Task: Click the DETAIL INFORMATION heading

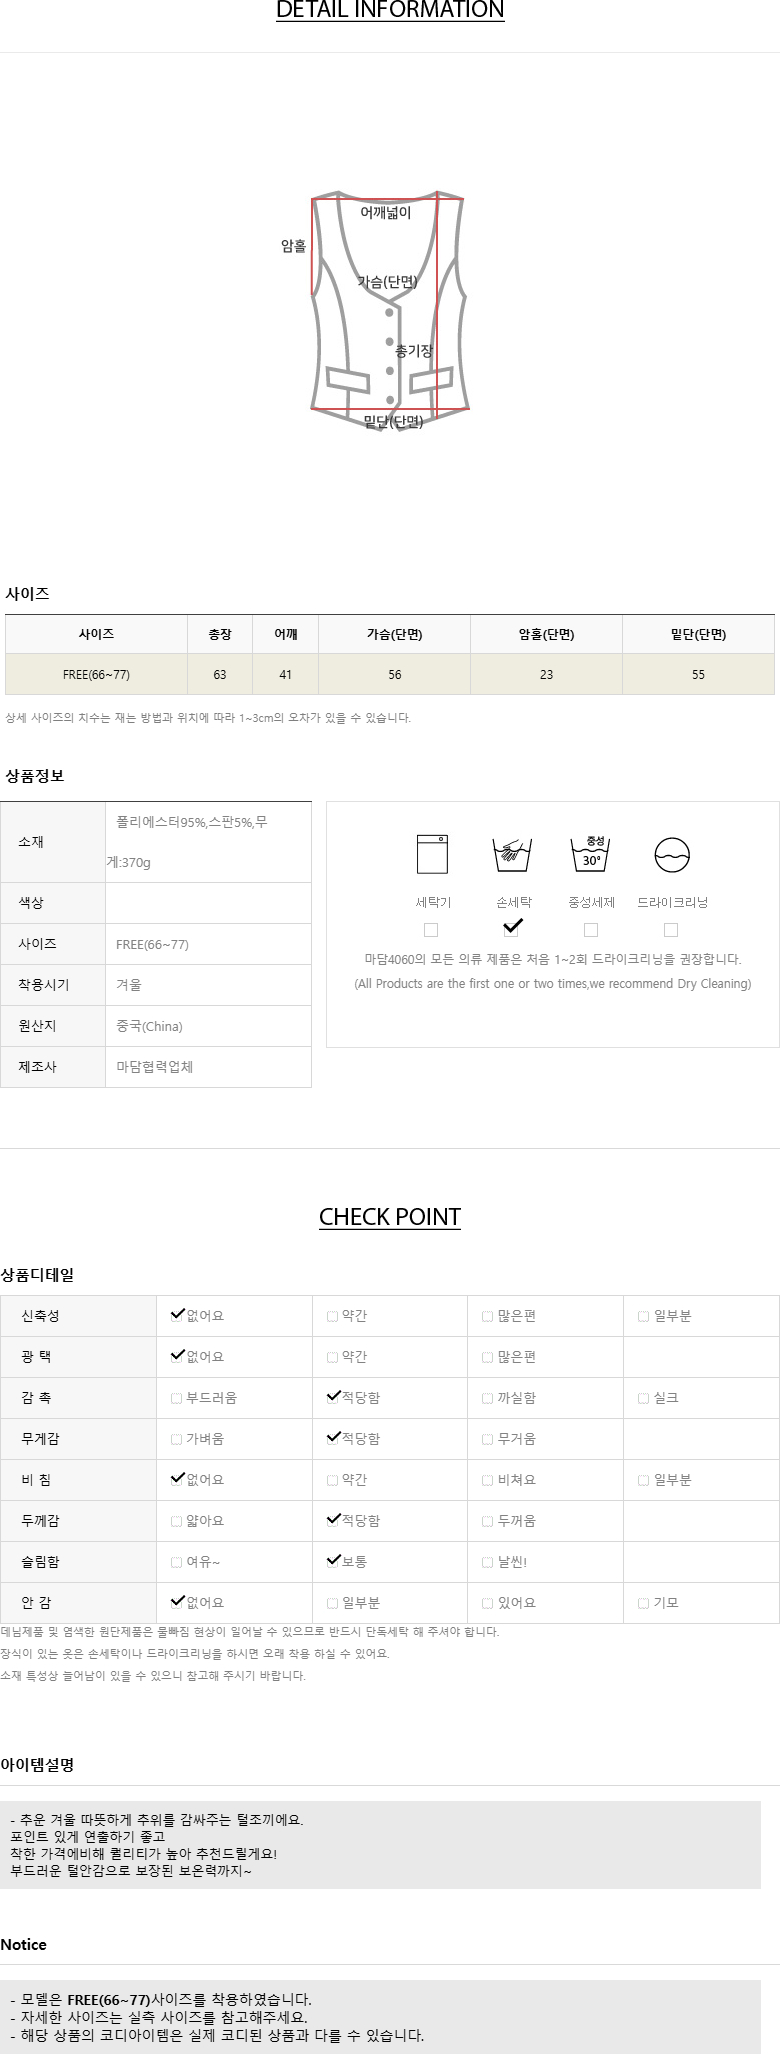Action: pyautogui.click(x=390, y=11)
